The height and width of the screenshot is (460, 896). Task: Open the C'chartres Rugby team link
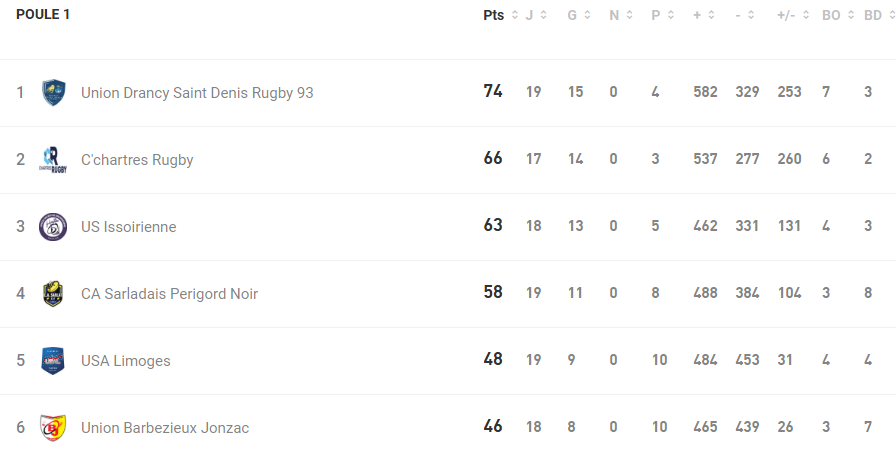click(137, 160)
